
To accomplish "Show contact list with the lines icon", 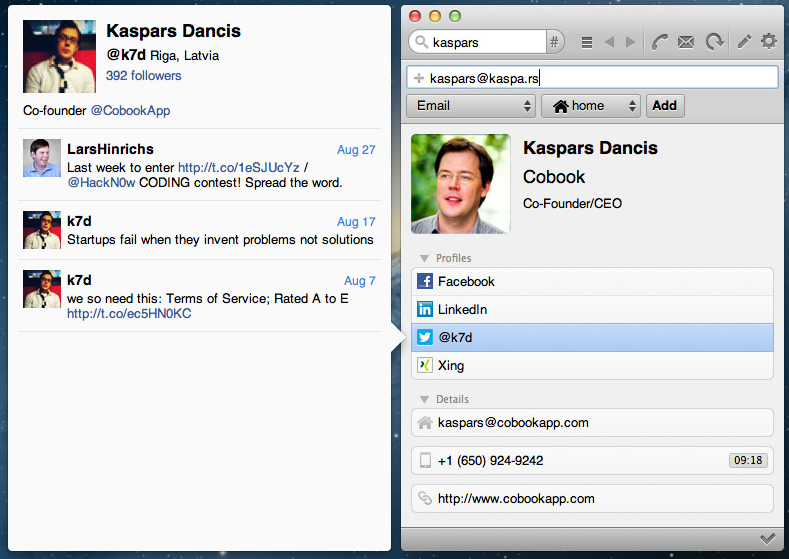I will point(587,42).
